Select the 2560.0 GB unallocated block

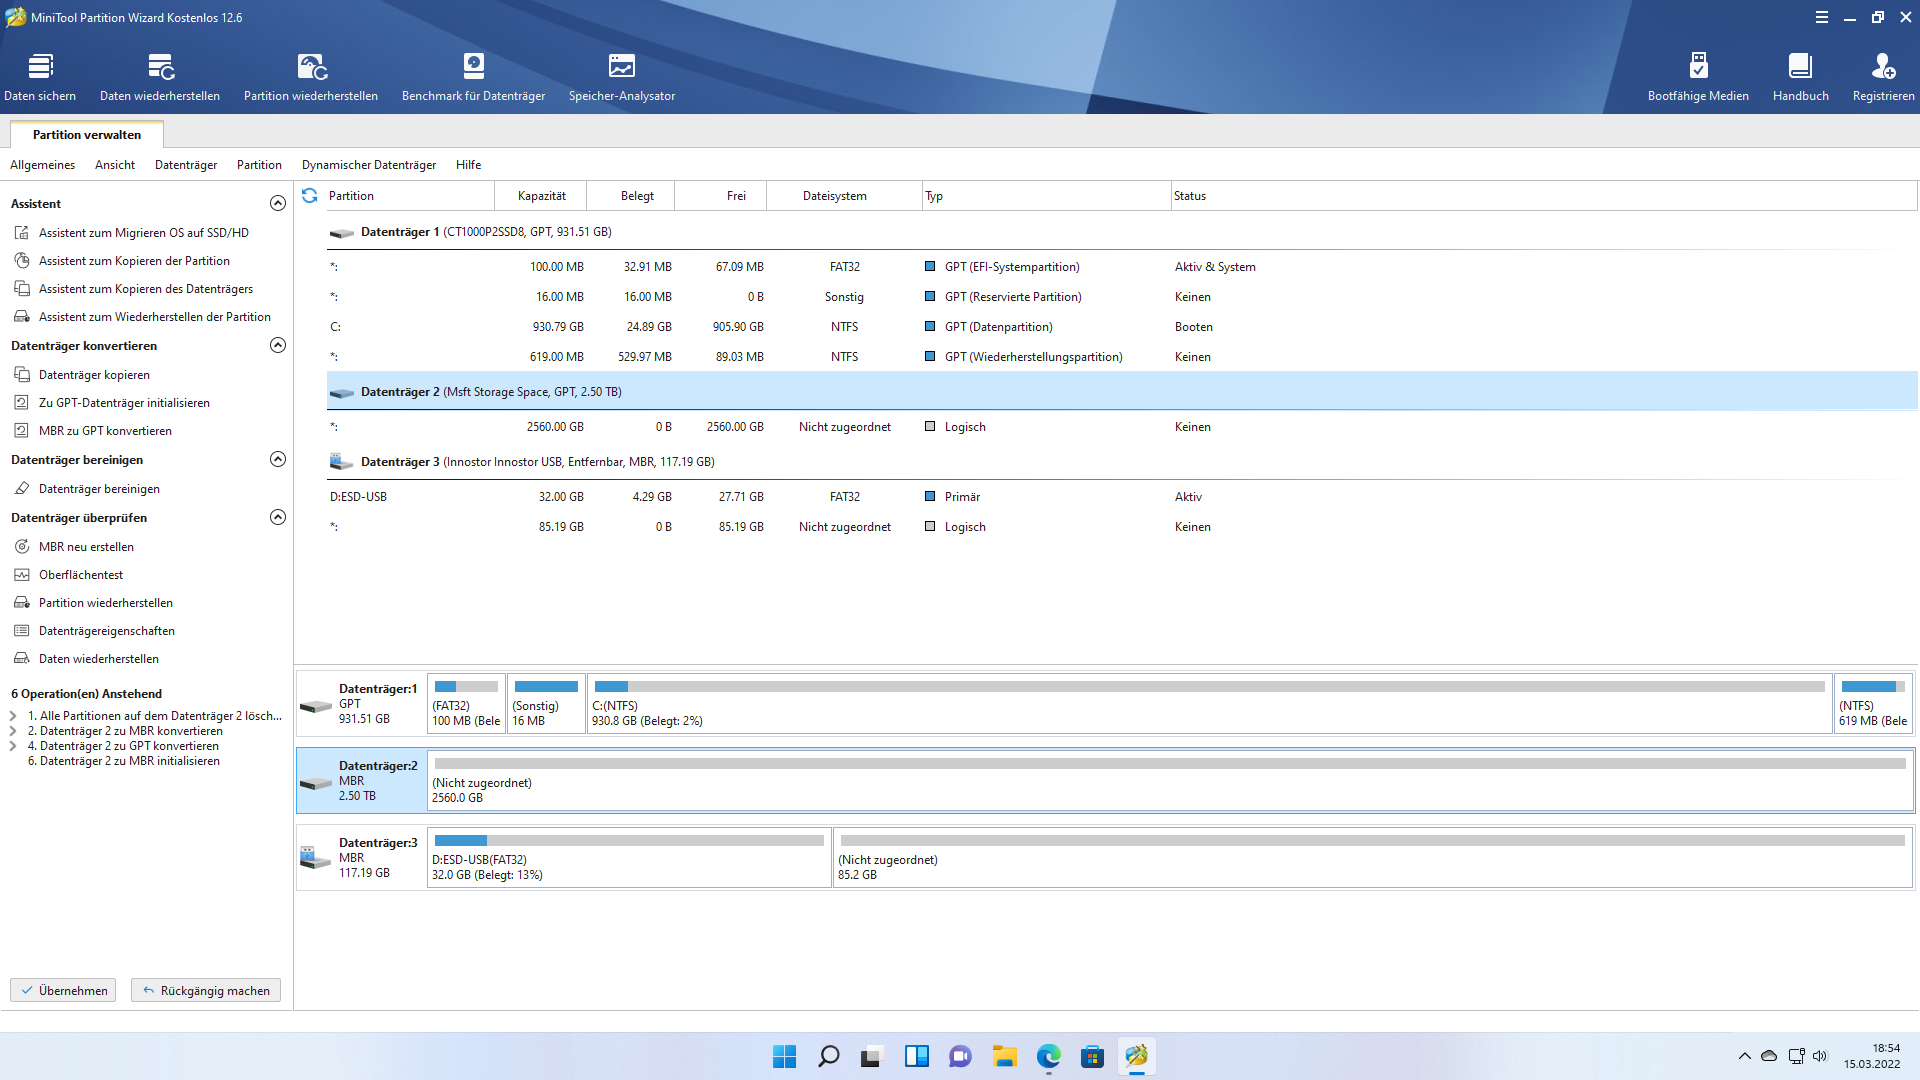[1170, 780]
